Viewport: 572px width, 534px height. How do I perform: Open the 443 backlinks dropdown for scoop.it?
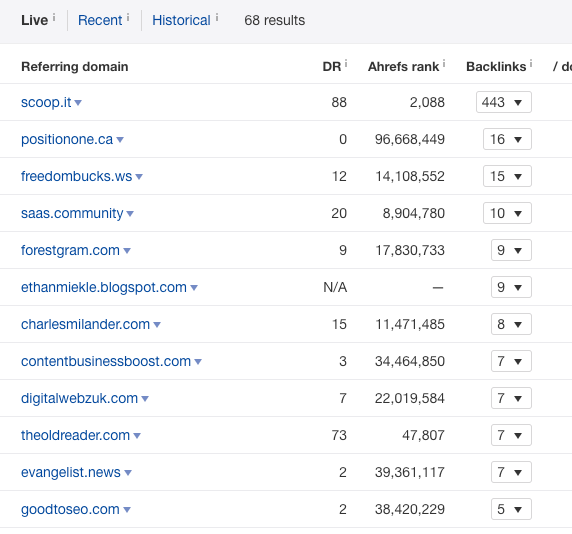tap(504, 102)
